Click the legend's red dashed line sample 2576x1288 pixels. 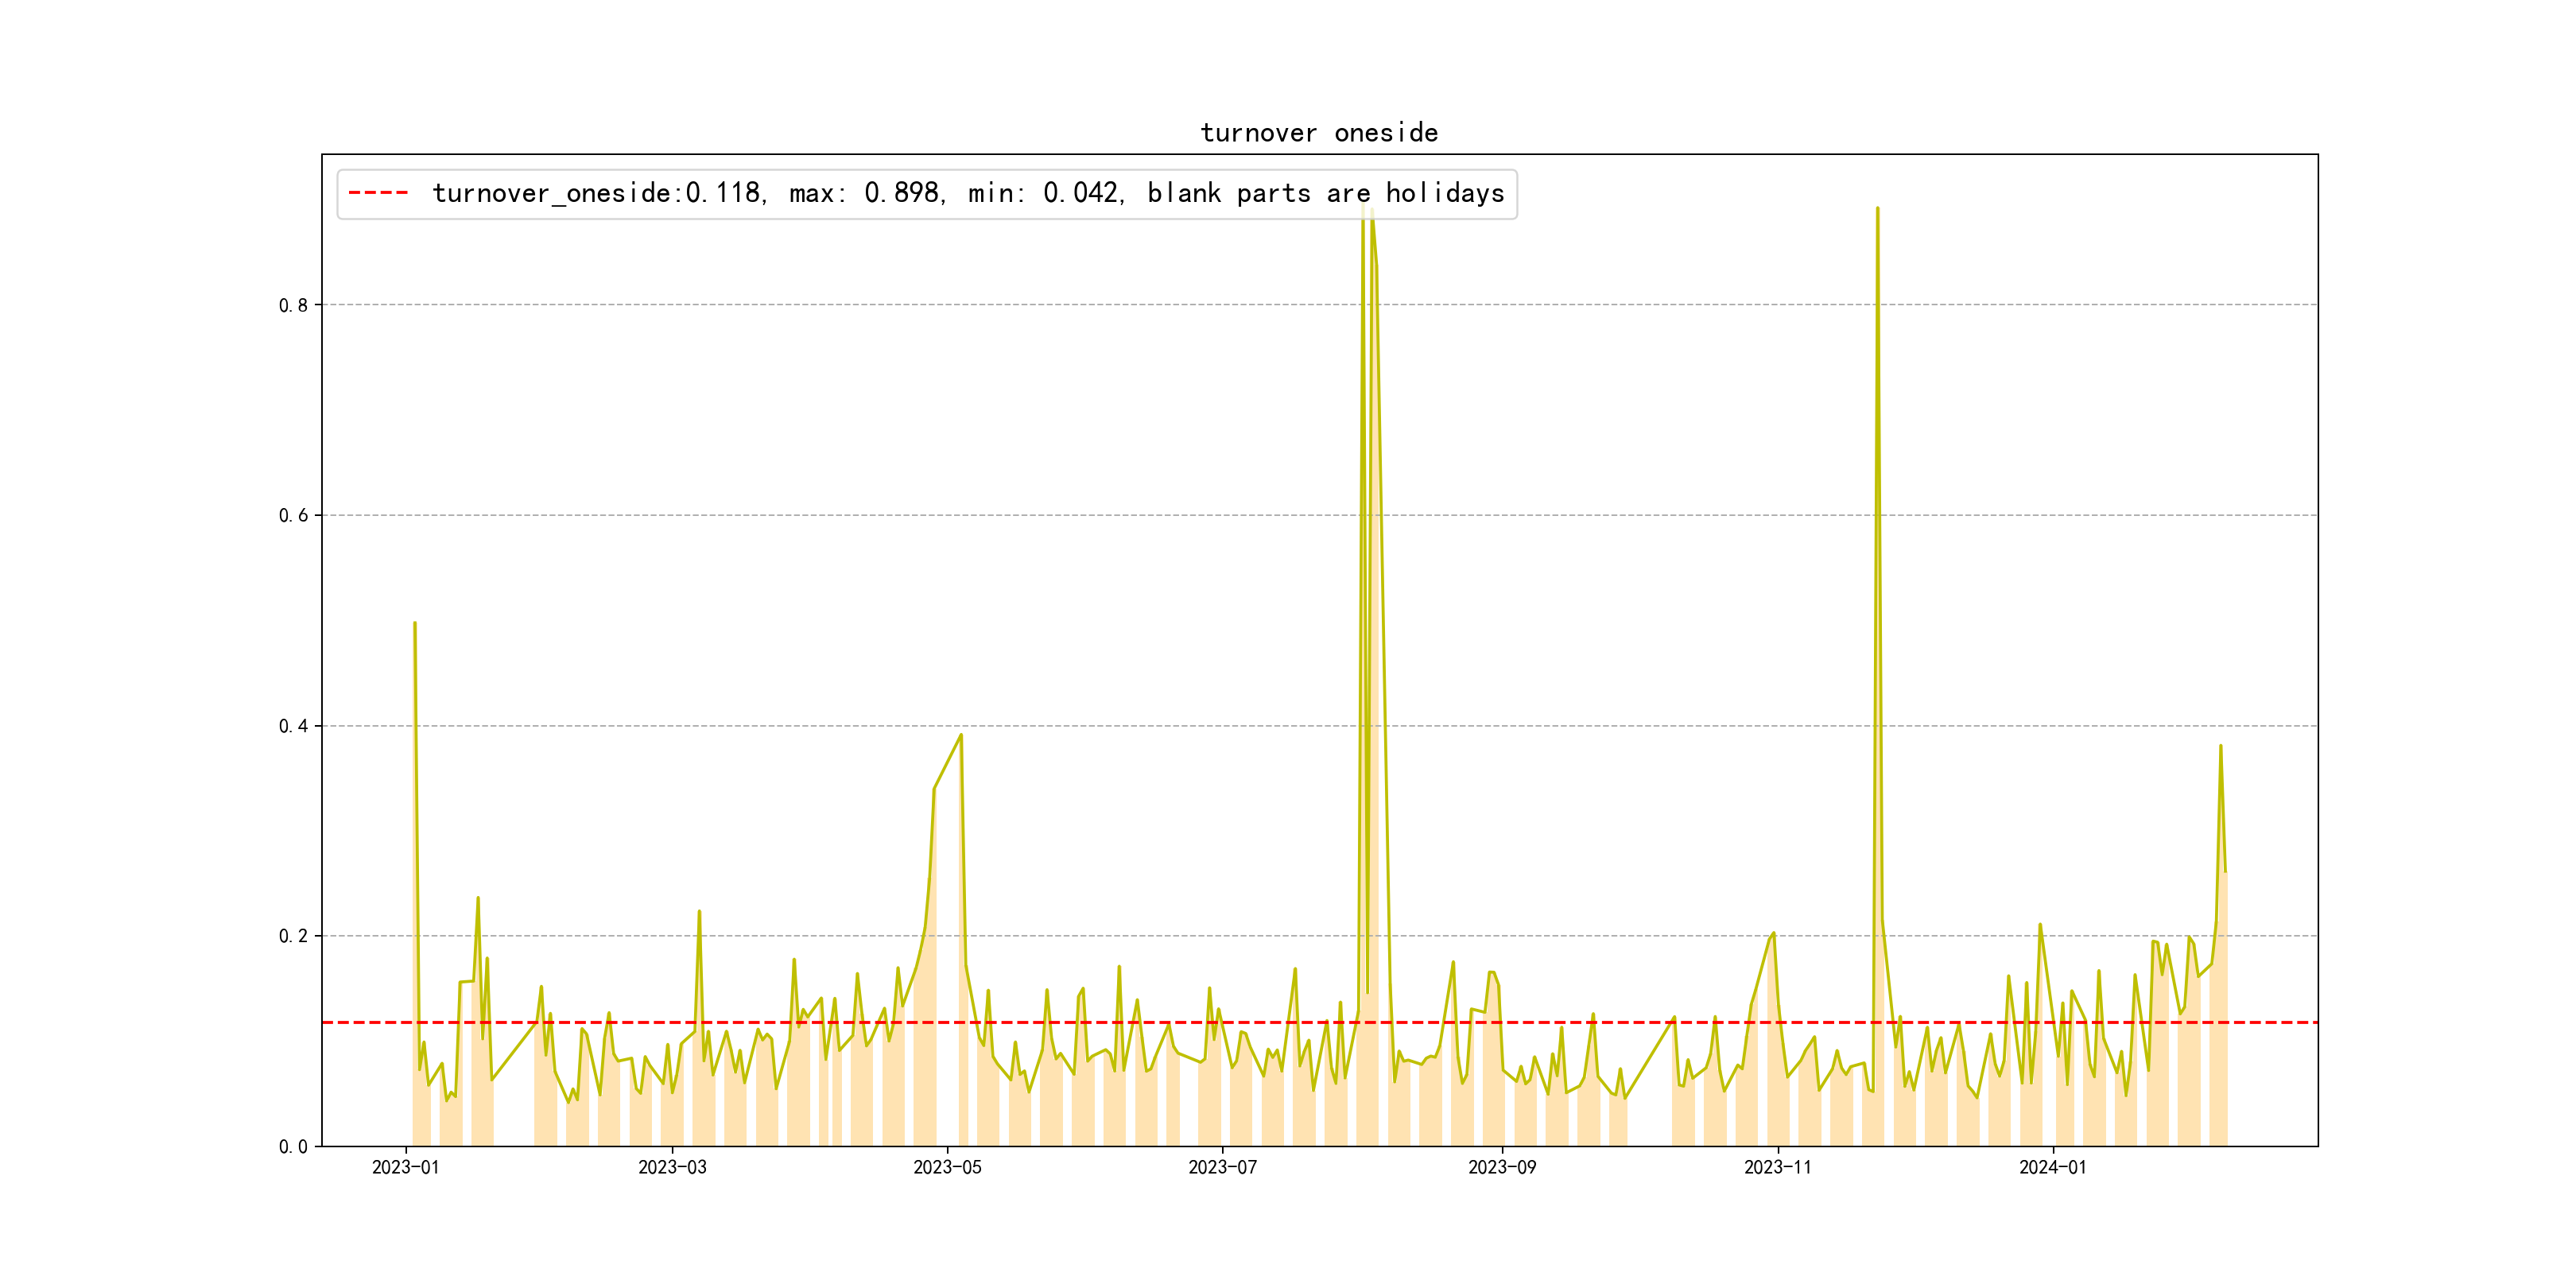(378, 193)
